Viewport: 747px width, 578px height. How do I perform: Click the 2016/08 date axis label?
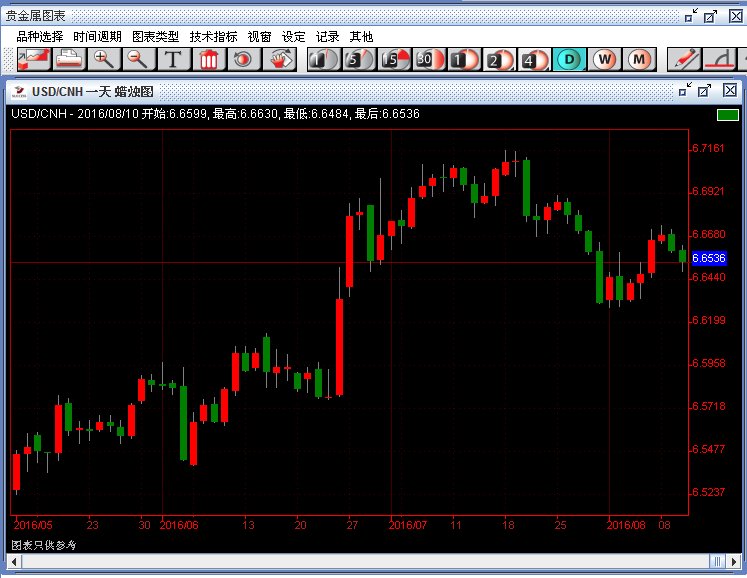(x=626, y=525)
